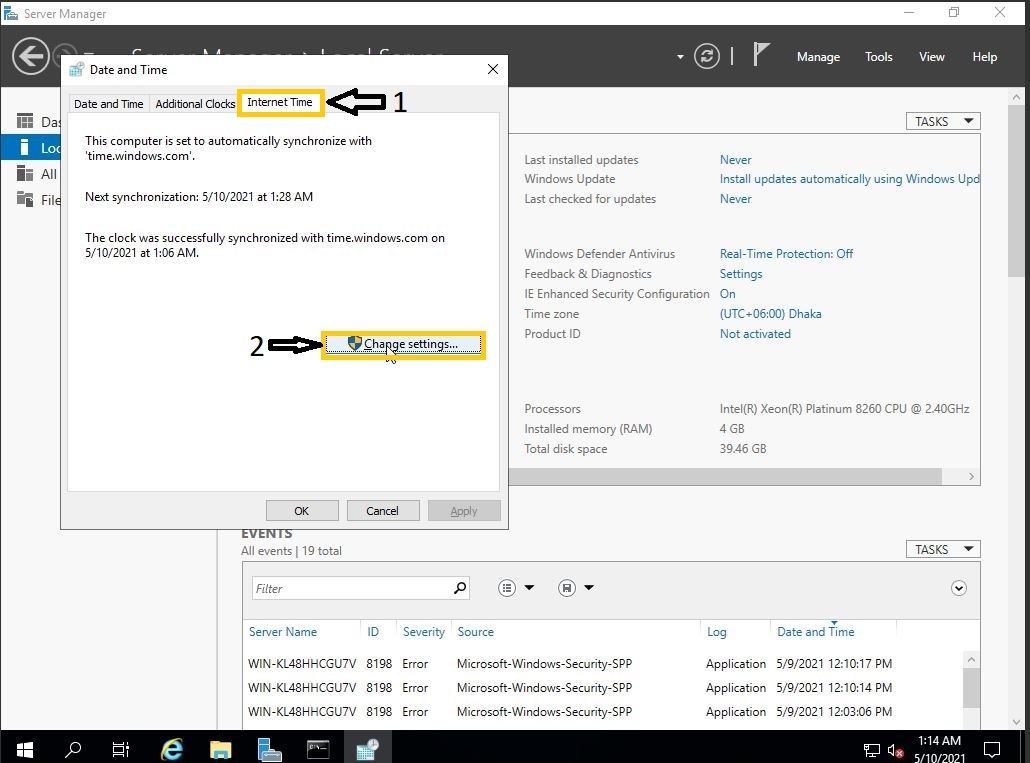Expand the Events TASKS dropdown
The image size is (1030, 763).
click(x=943, y=550)
